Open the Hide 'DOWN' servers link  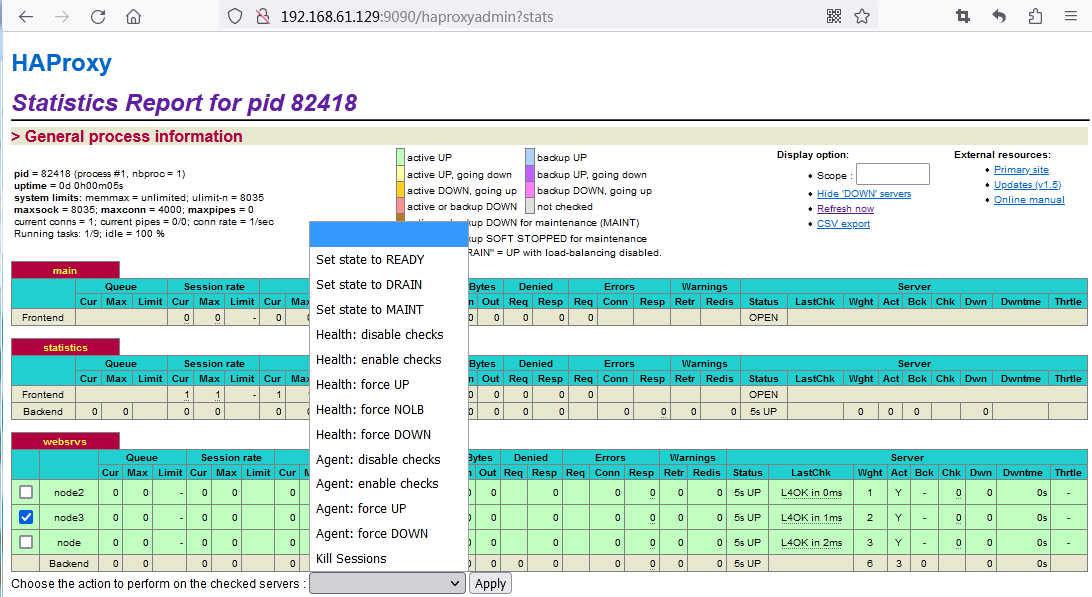point(864,194)
